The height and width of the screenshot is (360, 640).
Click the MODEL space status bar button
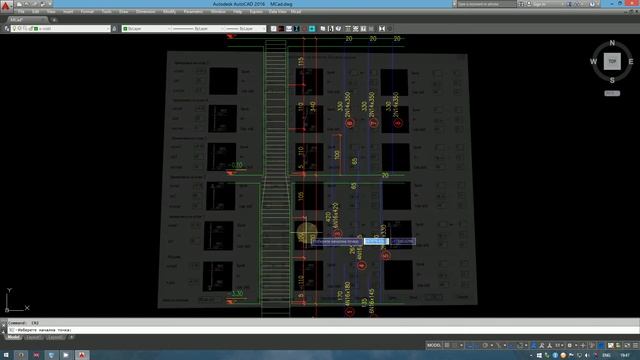click(x=433, y=345)
